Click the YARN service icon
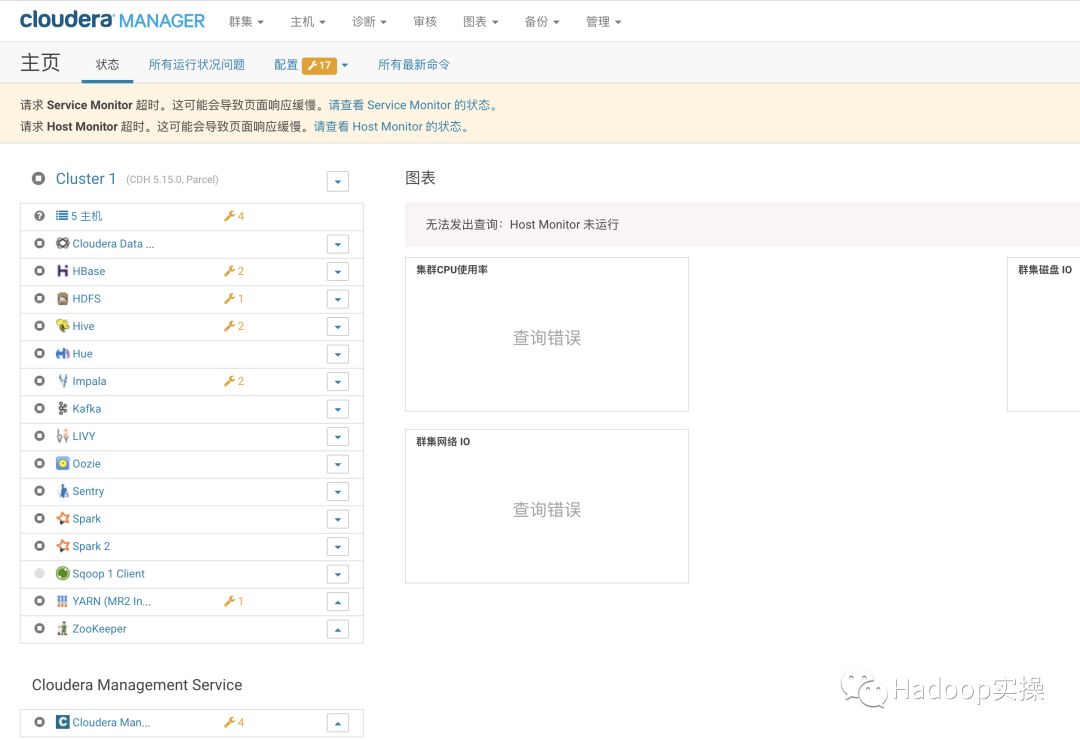Image resolution: width=1080 pixels, height=740 pixels. point(63,601)
